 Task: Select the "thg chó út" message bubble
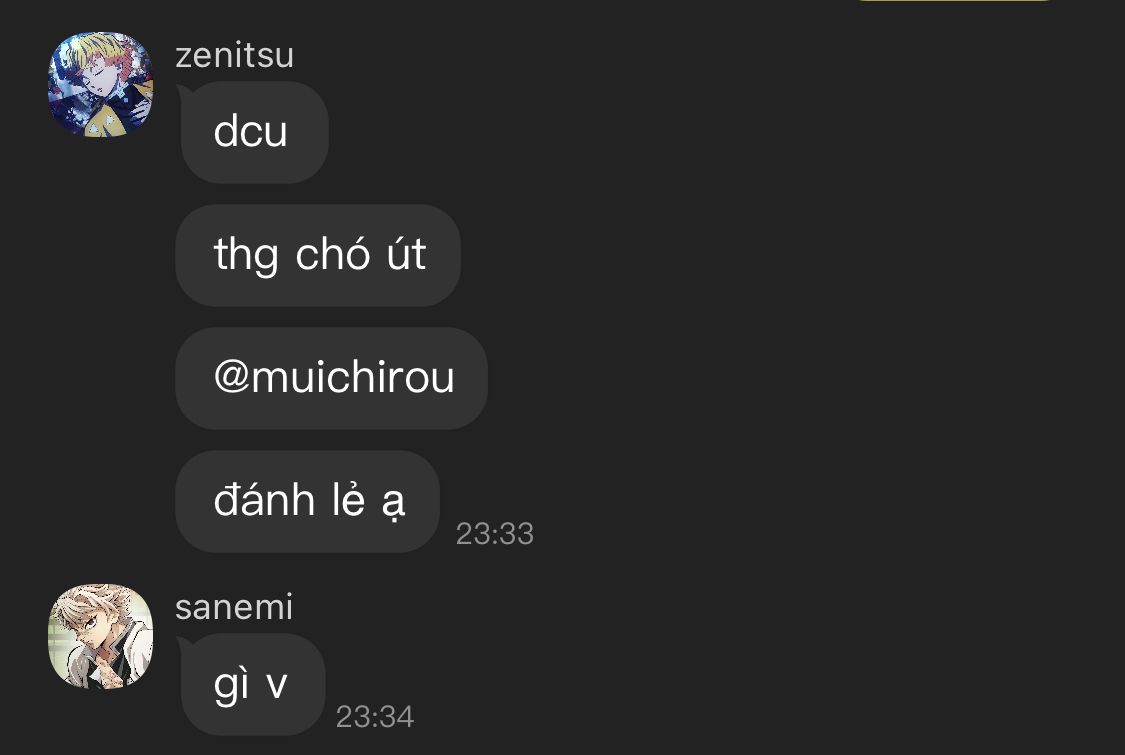318,255
